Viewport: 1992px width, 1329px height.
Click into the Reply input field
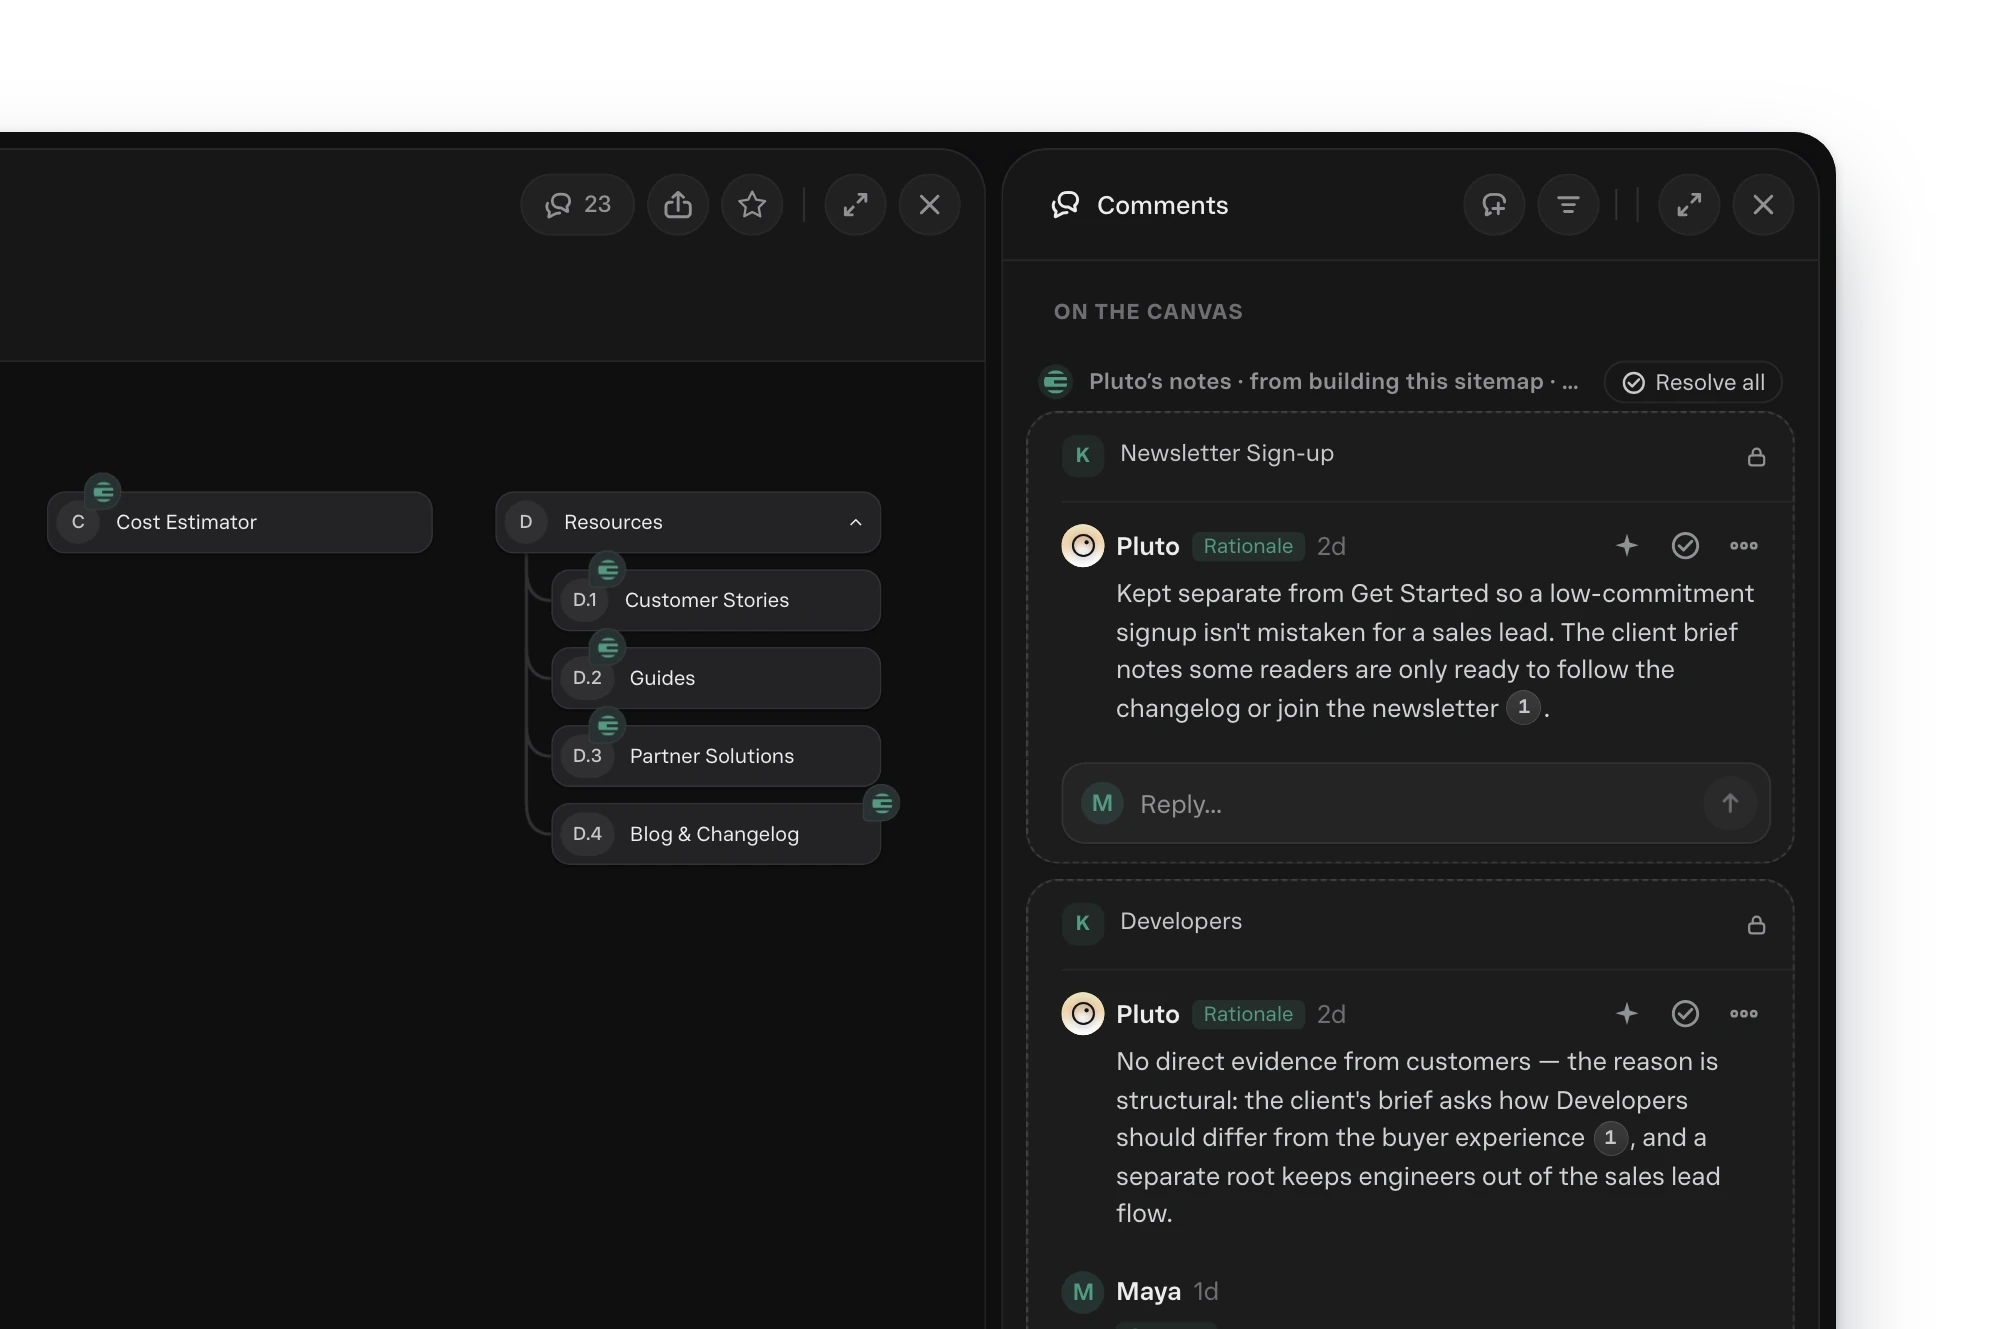point(1415,803)
